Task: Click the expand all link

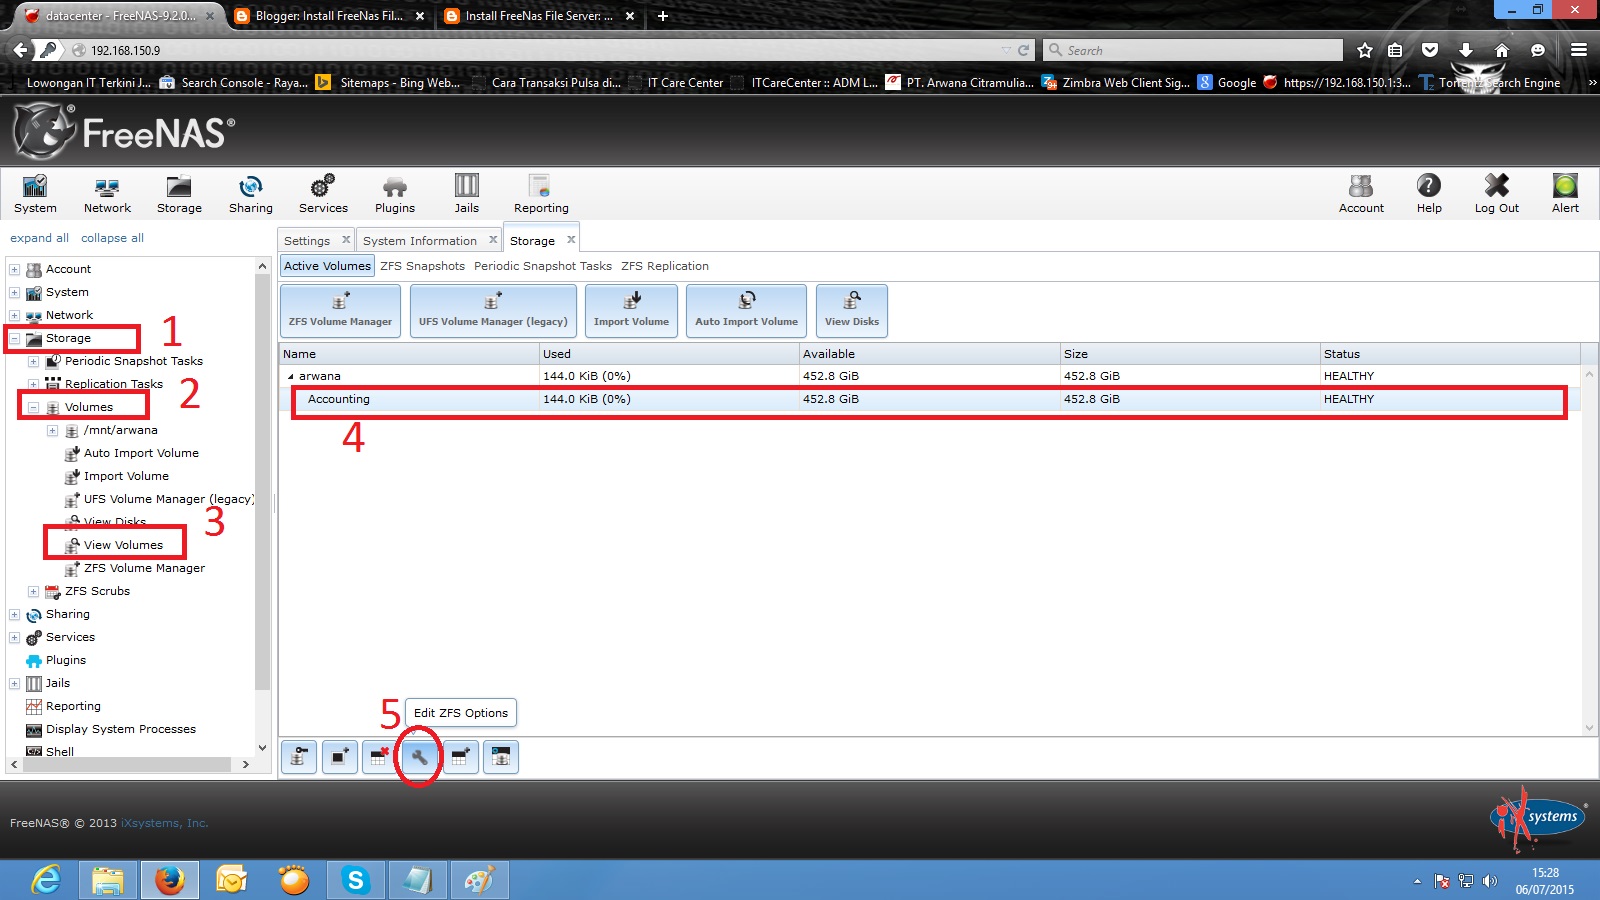Action: click(39, 238)
